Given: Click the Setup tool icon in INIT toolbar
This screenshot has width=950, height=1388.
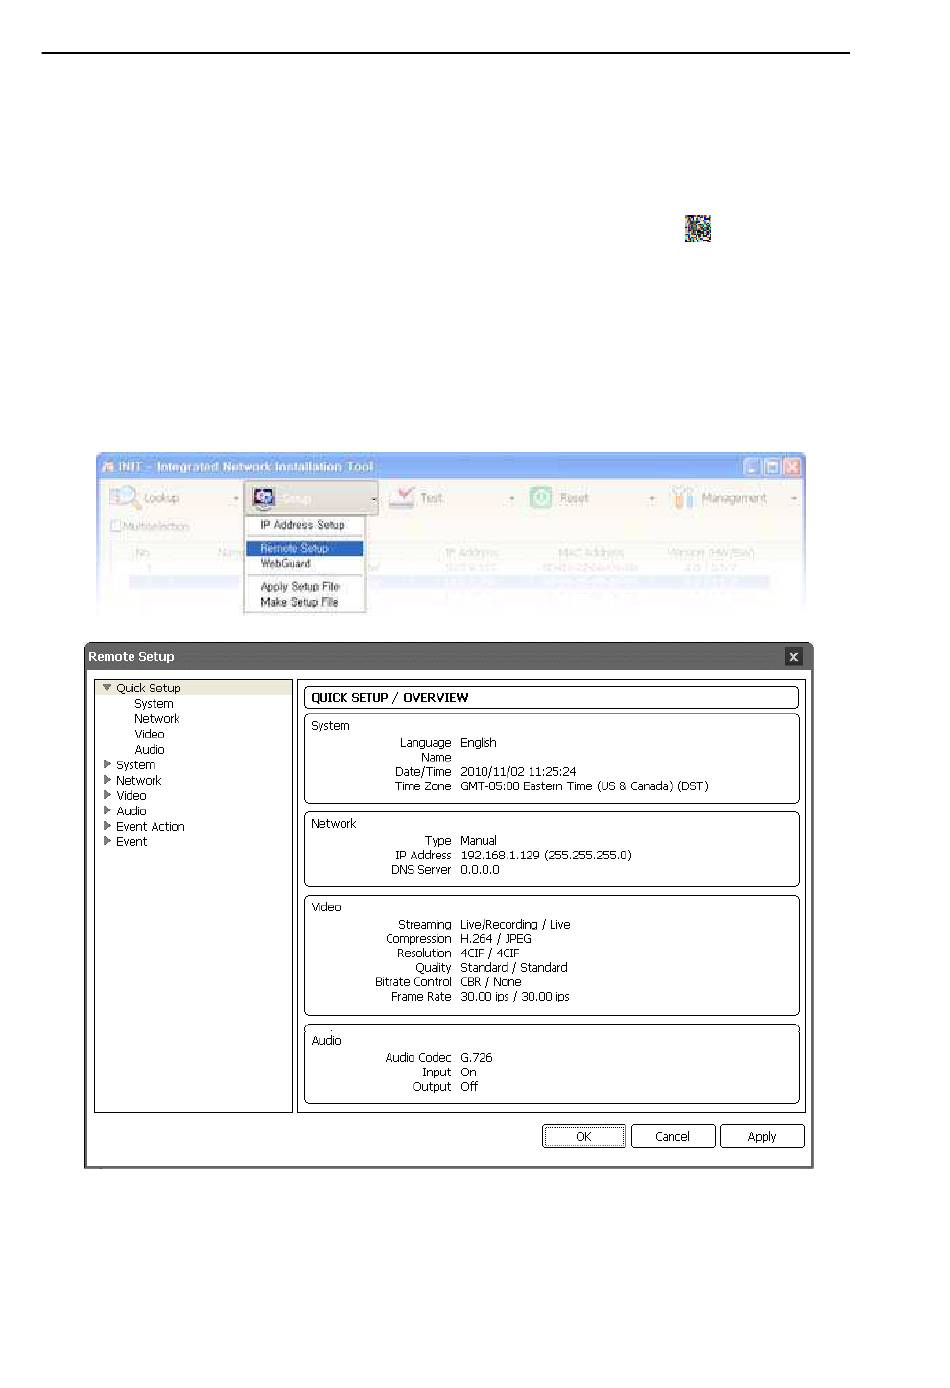Looking at the screenshot, I should [264, 497].
